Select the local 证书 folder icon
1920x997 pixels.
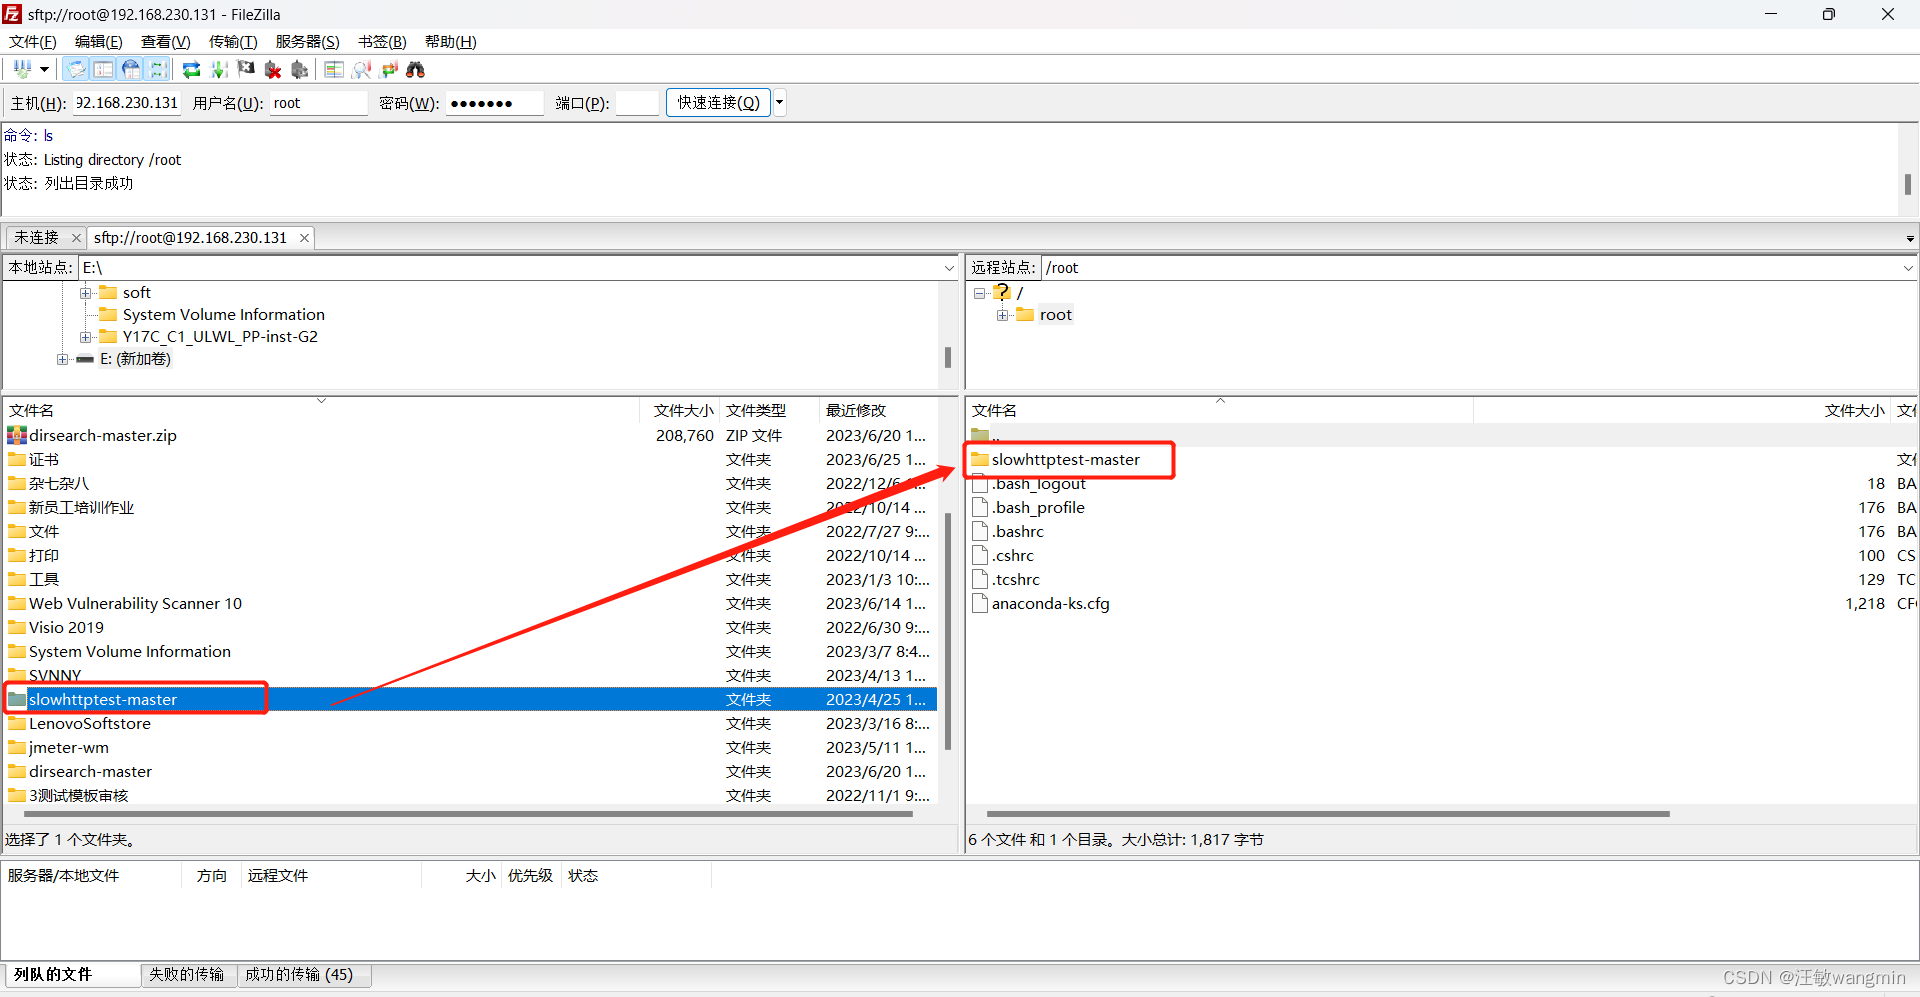coord(17,460)
